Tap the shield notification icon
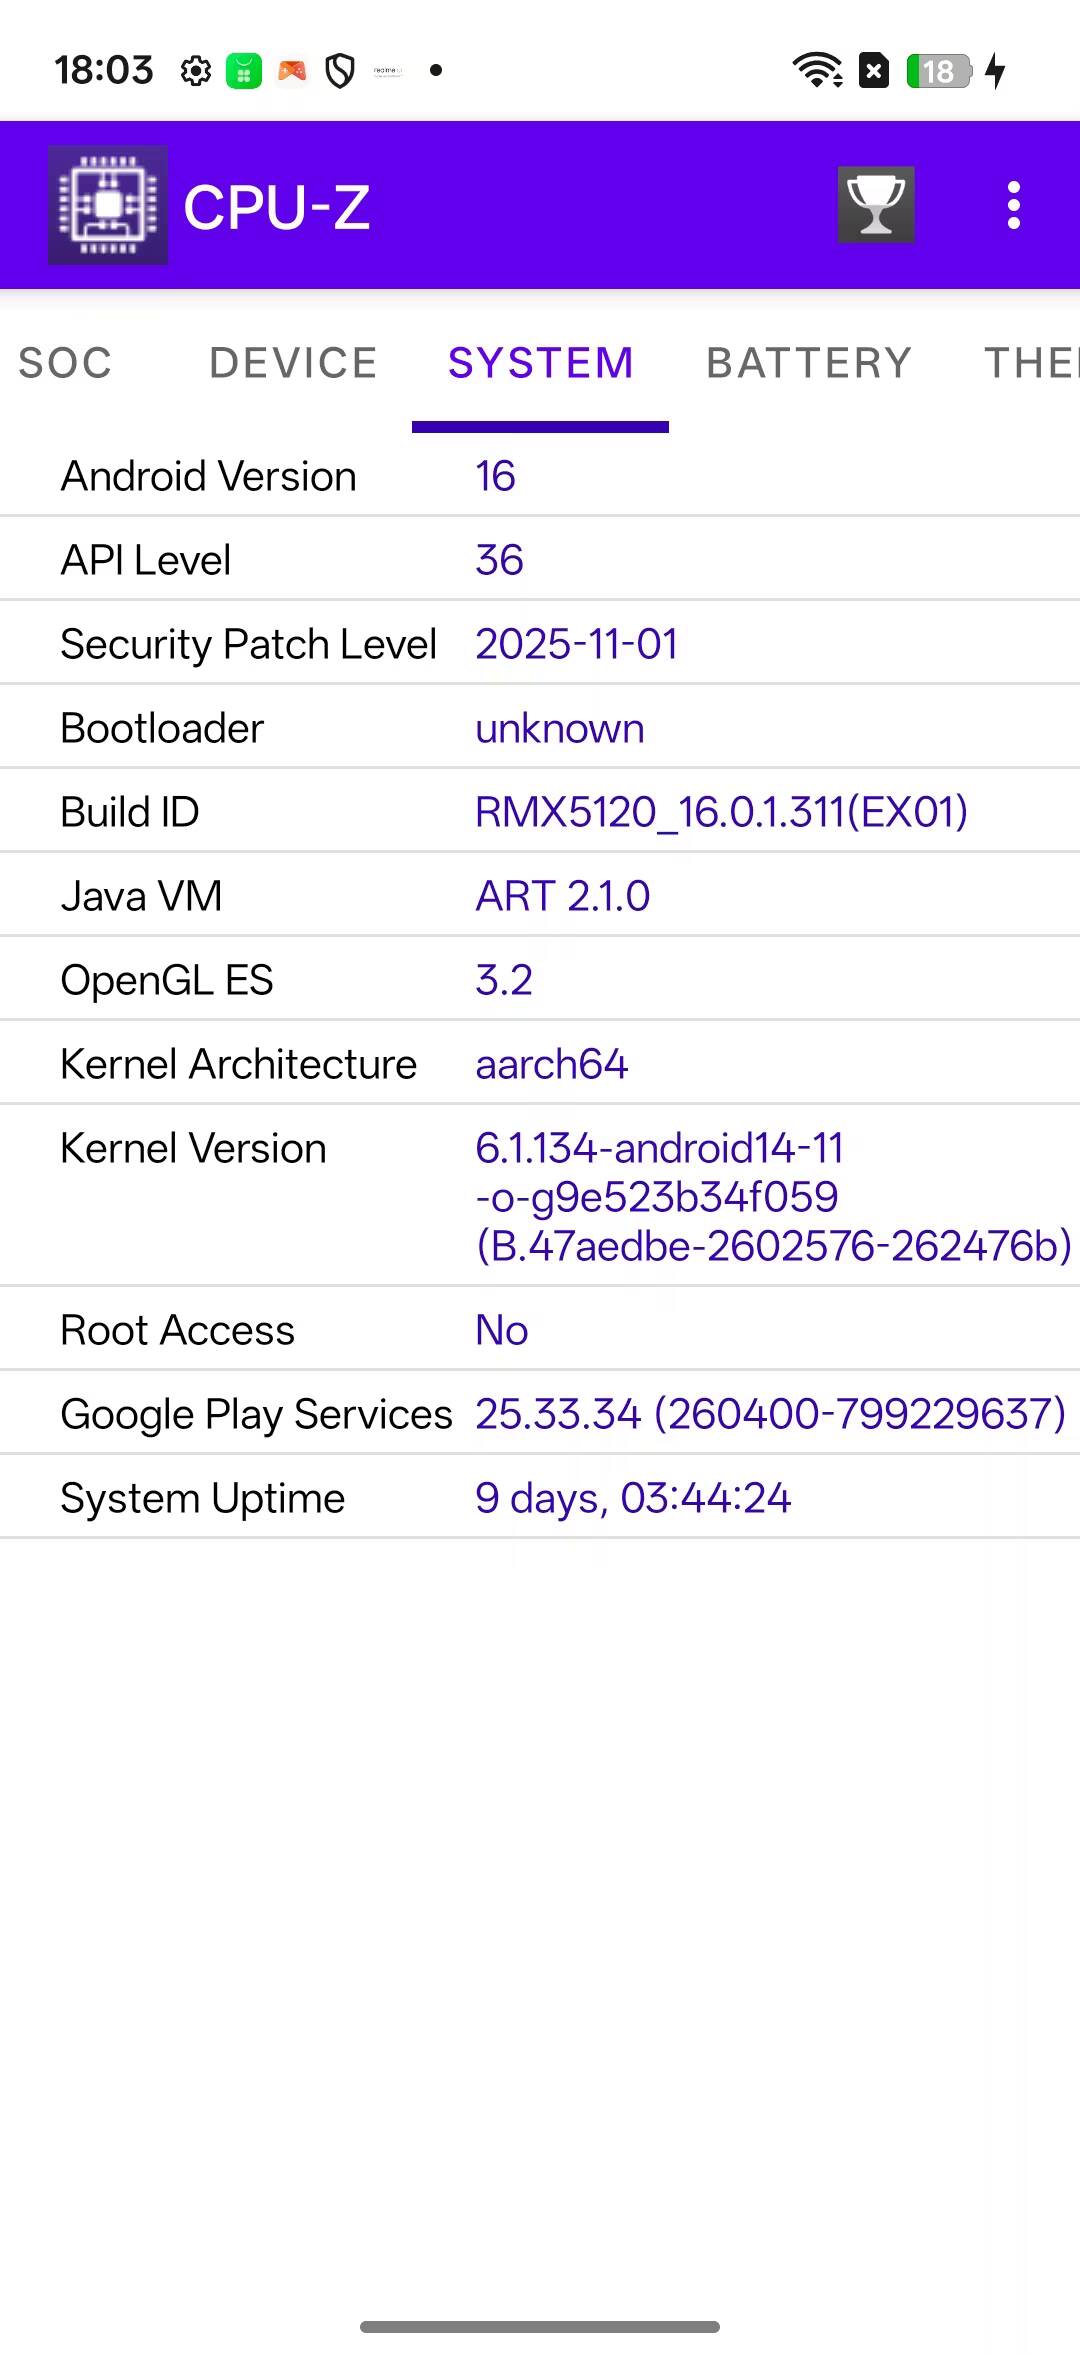 point(340,71)
